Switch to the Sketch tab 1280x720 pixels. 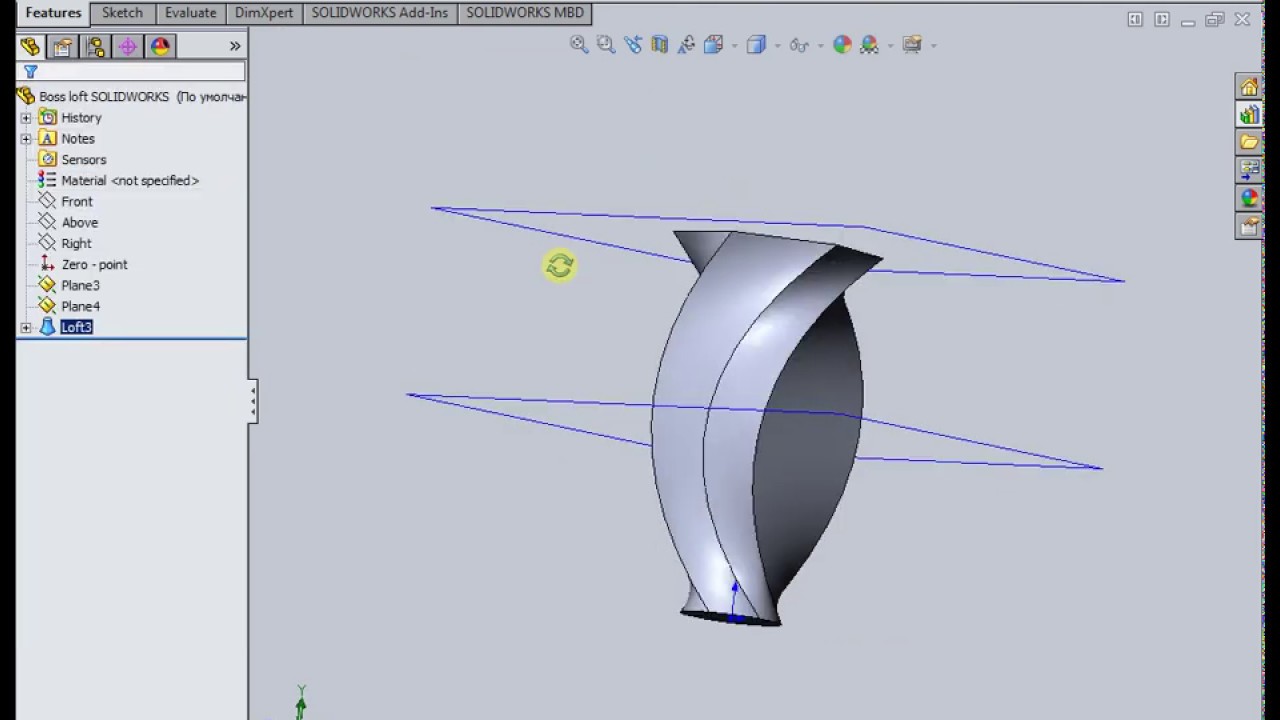pos(122,13)
